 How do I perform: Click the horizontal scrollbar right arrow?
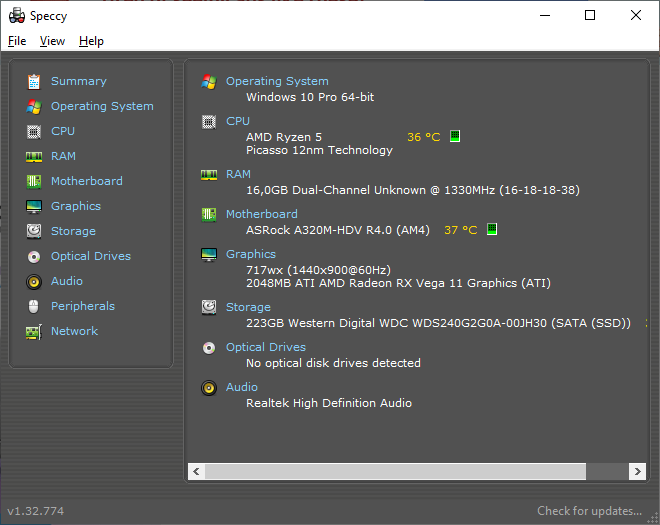click(637, 472)
